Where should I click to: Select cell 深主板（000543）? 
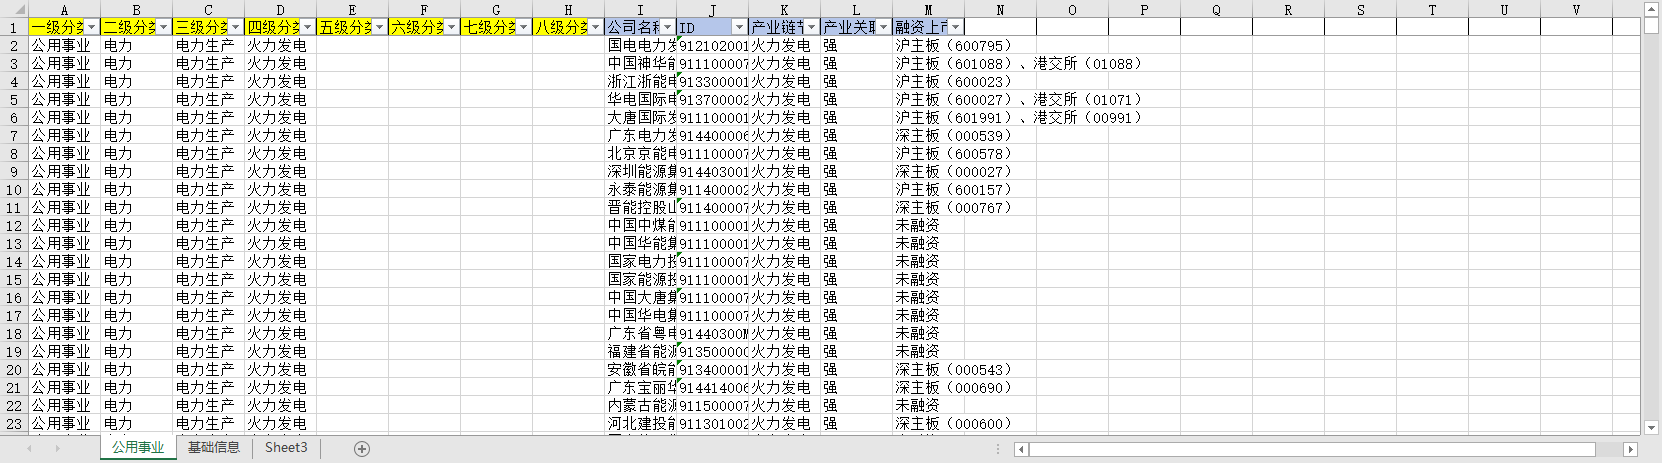928,369
